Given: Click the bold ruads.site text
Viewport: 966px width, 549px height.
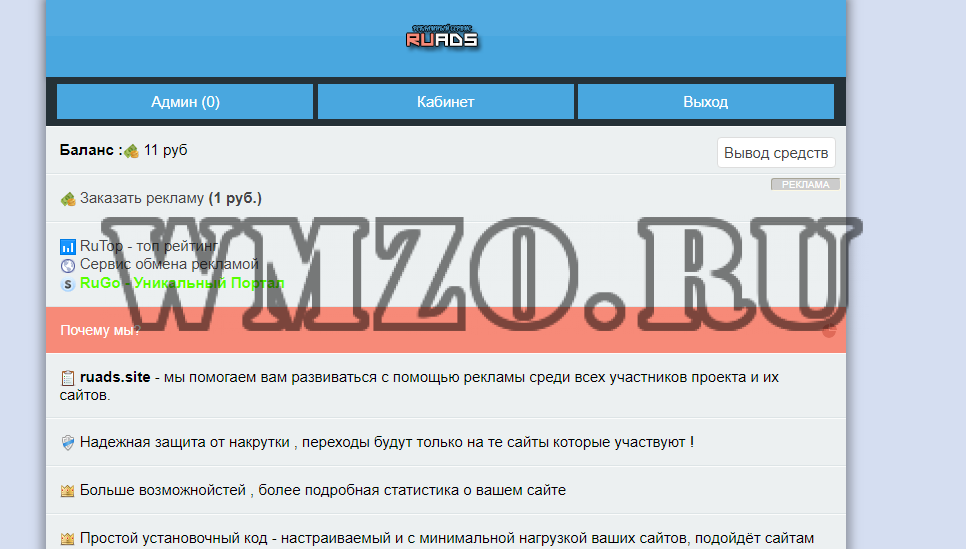Looking at the screenshot, I should click(x=115, y=377).
